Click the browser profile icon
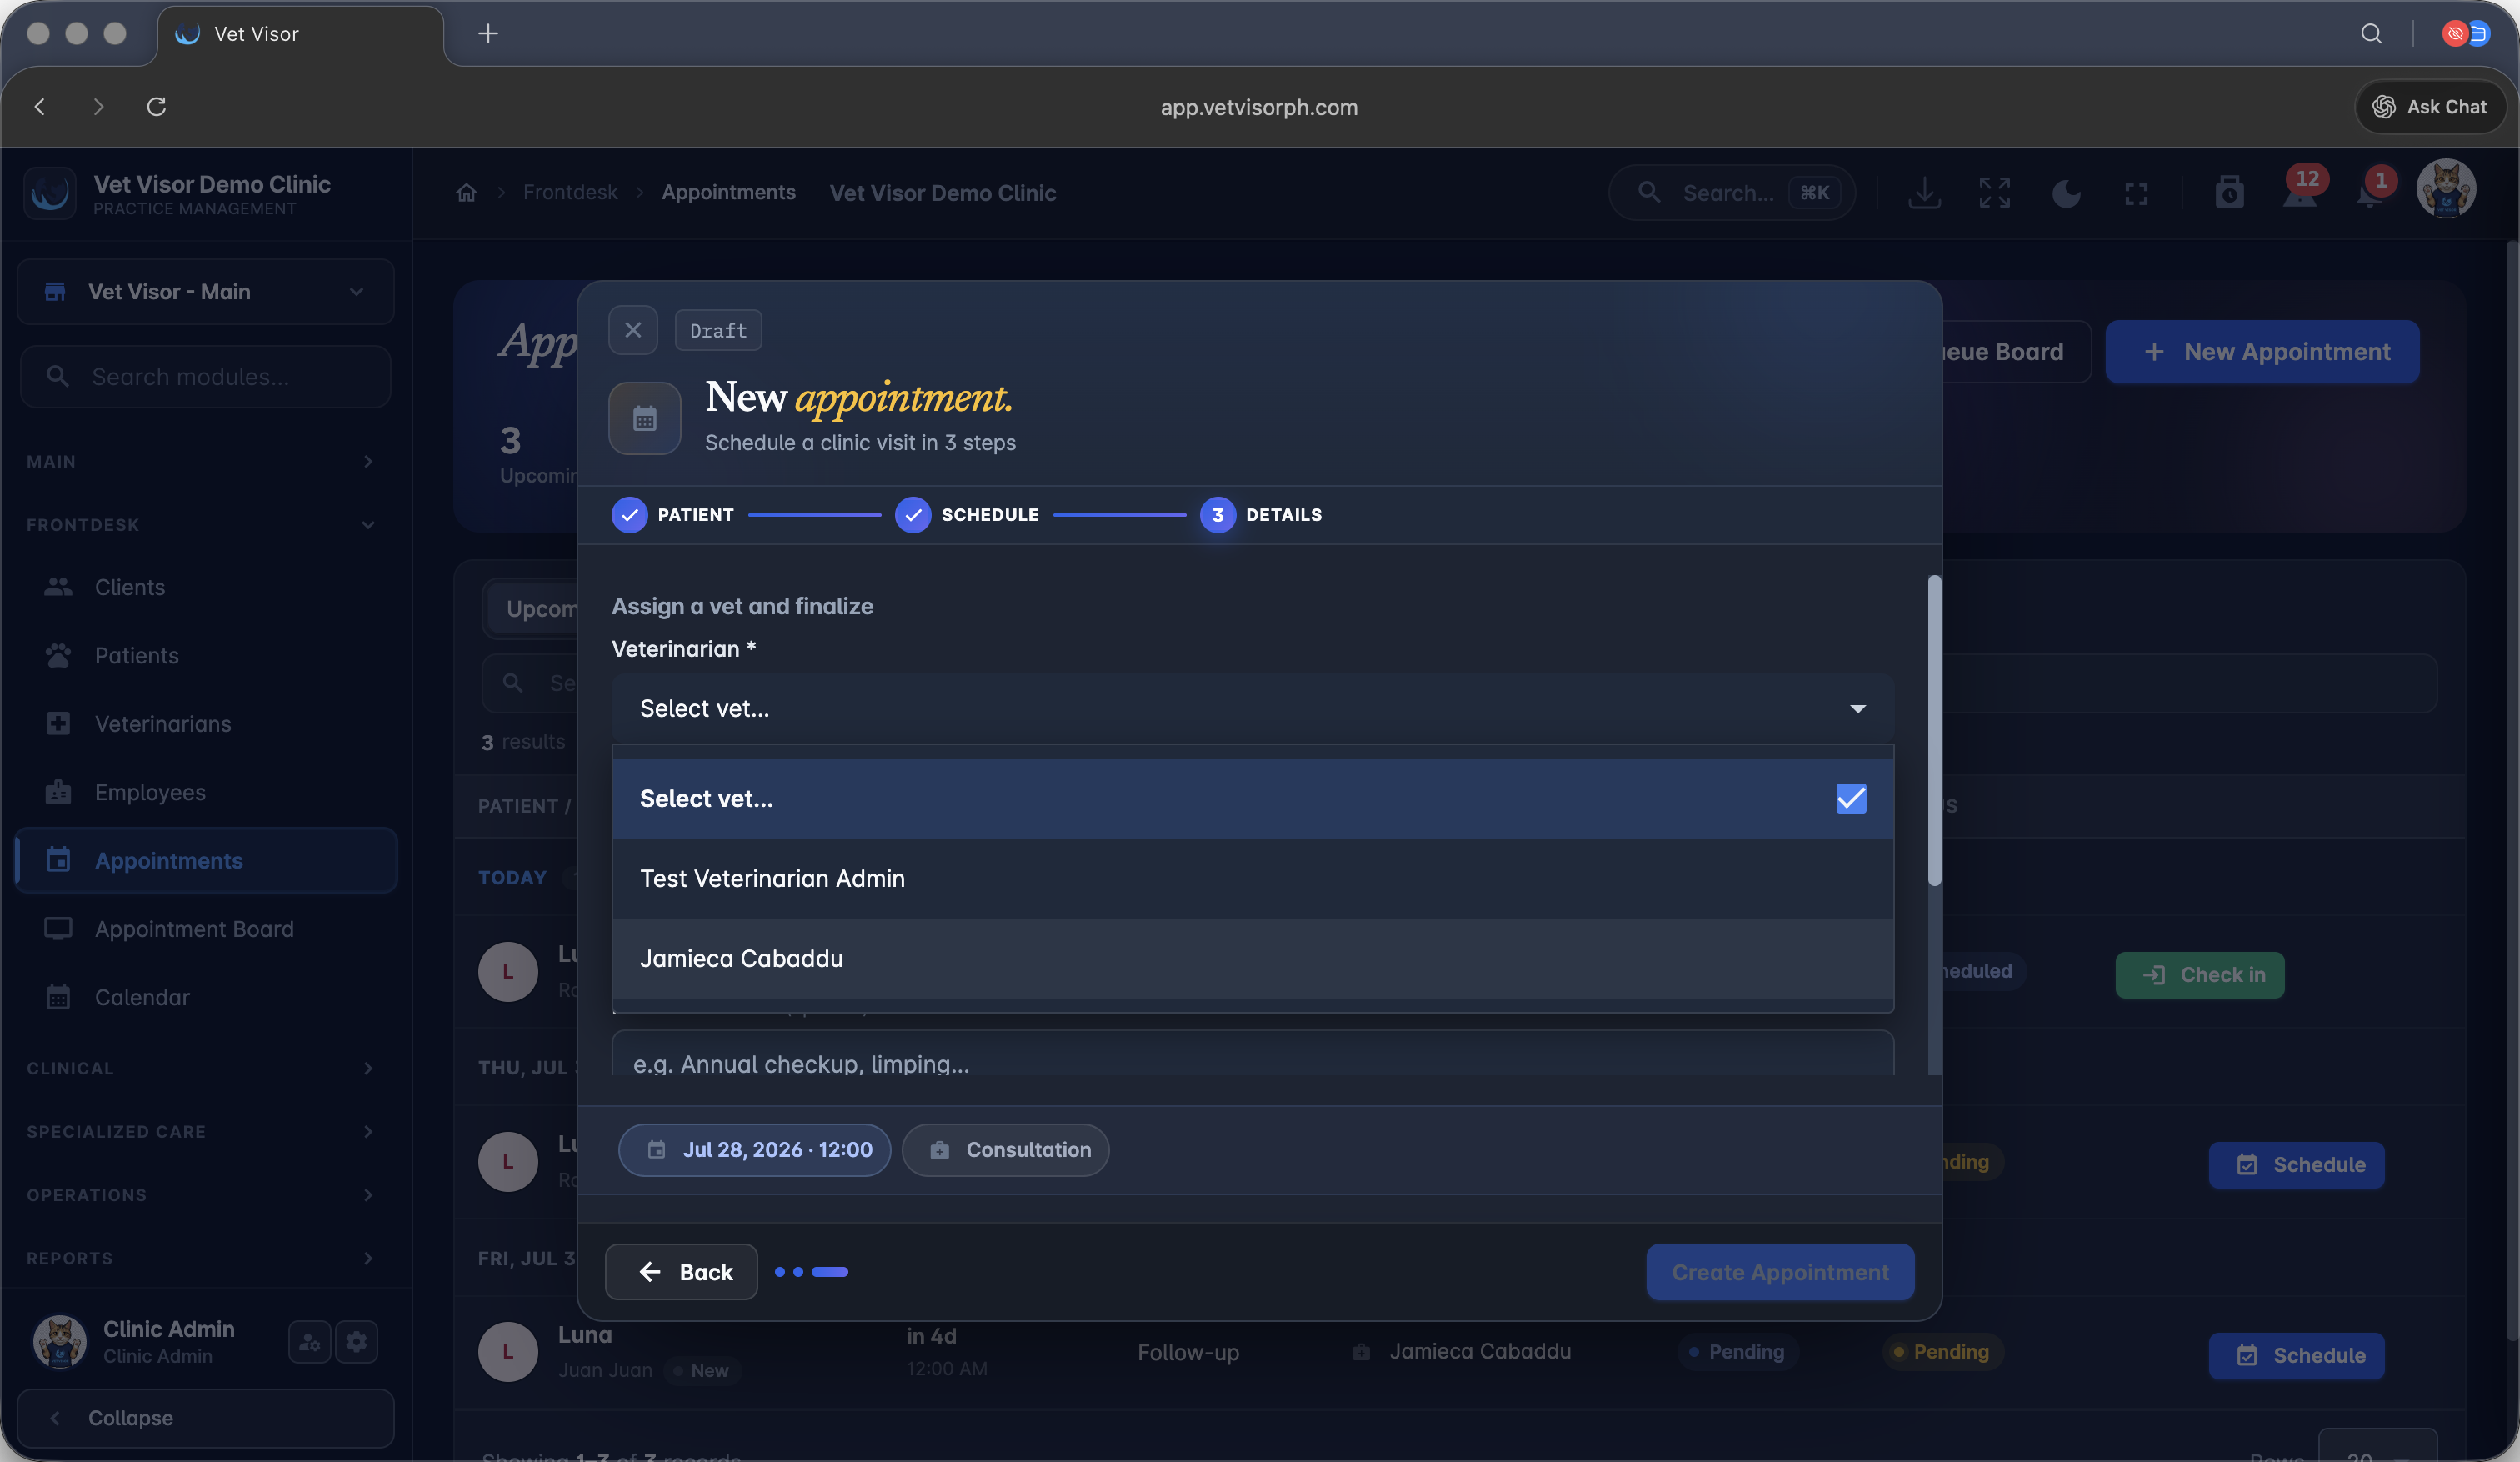The image size is (2520, 1462). coord(2466,34)
